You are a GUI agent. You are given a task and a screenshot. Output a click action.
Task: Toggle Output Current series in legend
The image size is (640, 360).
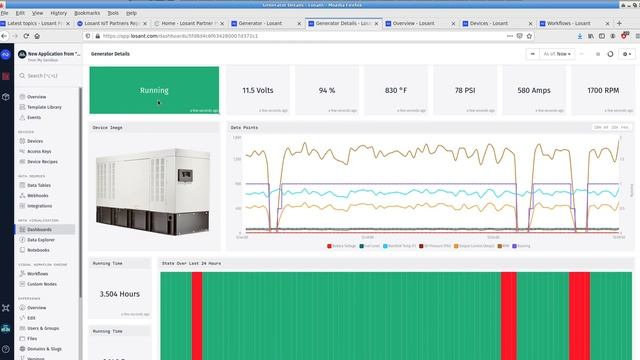(474, 246)
